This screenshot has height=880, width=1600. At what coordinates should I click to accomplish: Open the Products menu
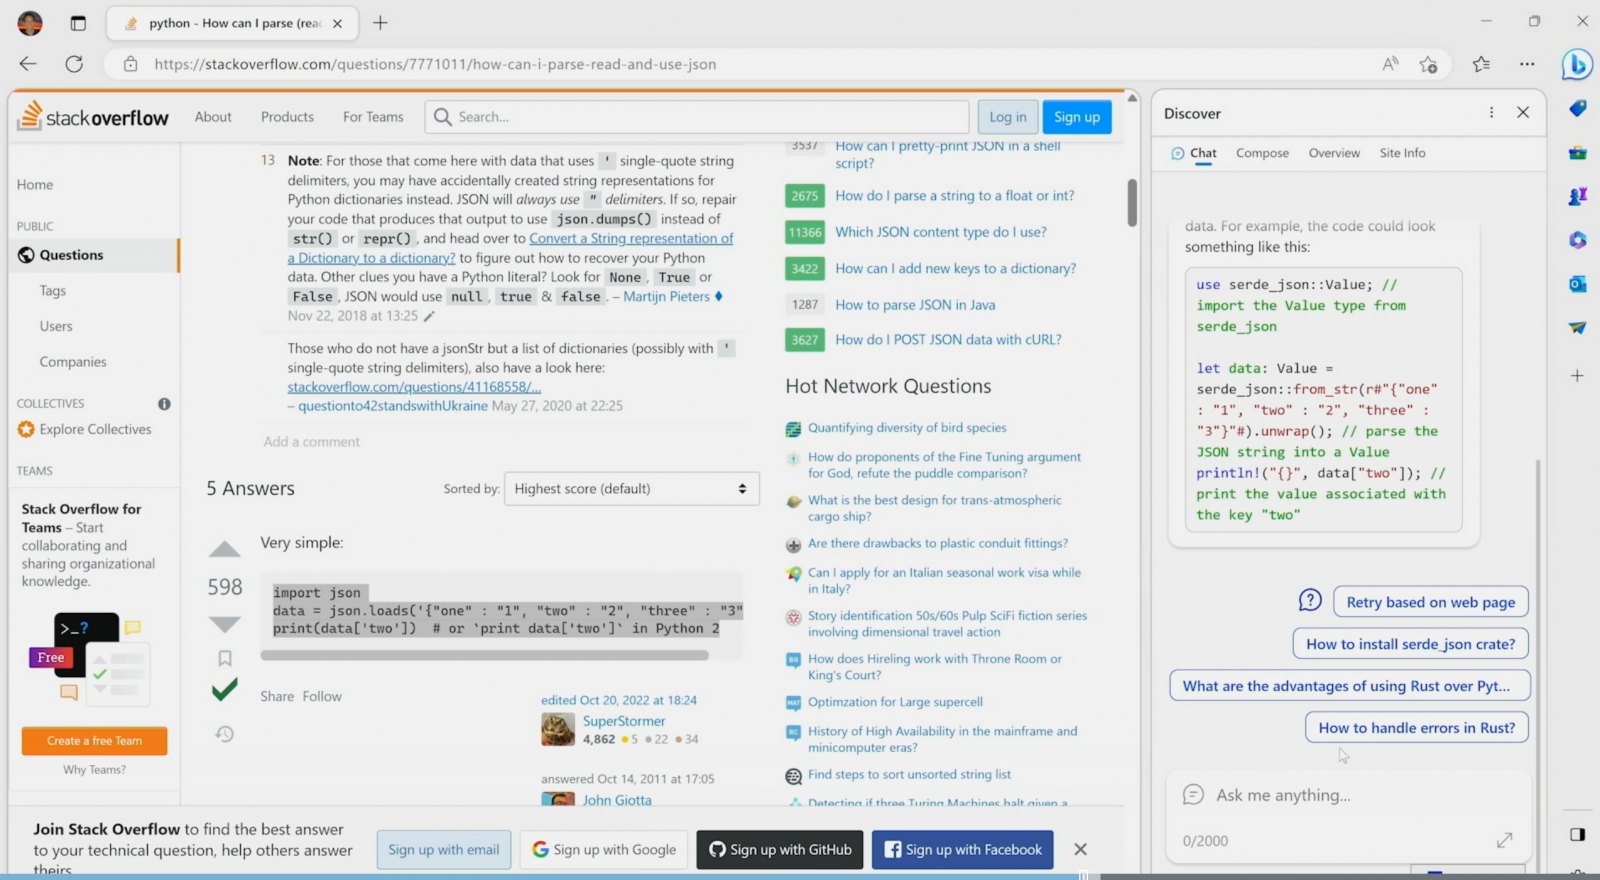pyautogui.click(x=287, y=117)
